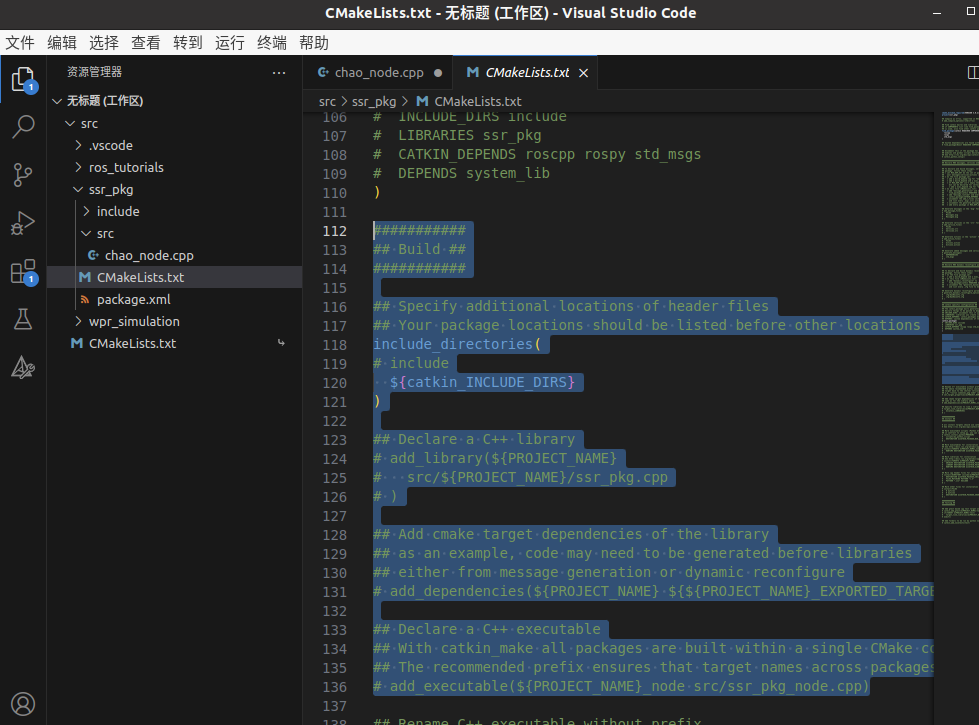Open the 查看 menu
979x725 pixels.
[145, 42]
